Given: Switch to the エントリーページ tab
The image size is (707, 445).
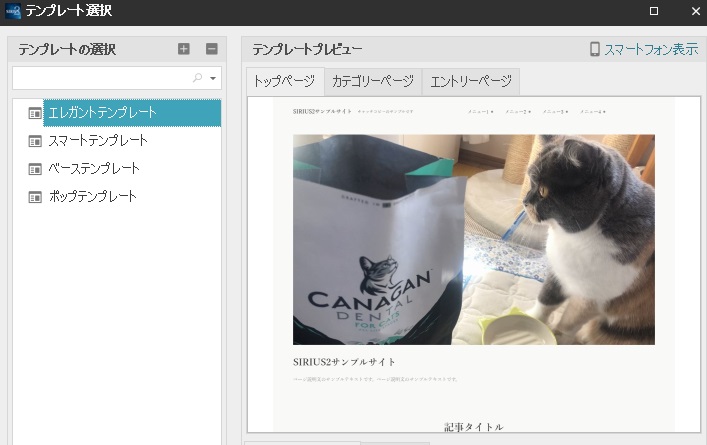Looking at the screenshot, I should [x=471, y=82].
